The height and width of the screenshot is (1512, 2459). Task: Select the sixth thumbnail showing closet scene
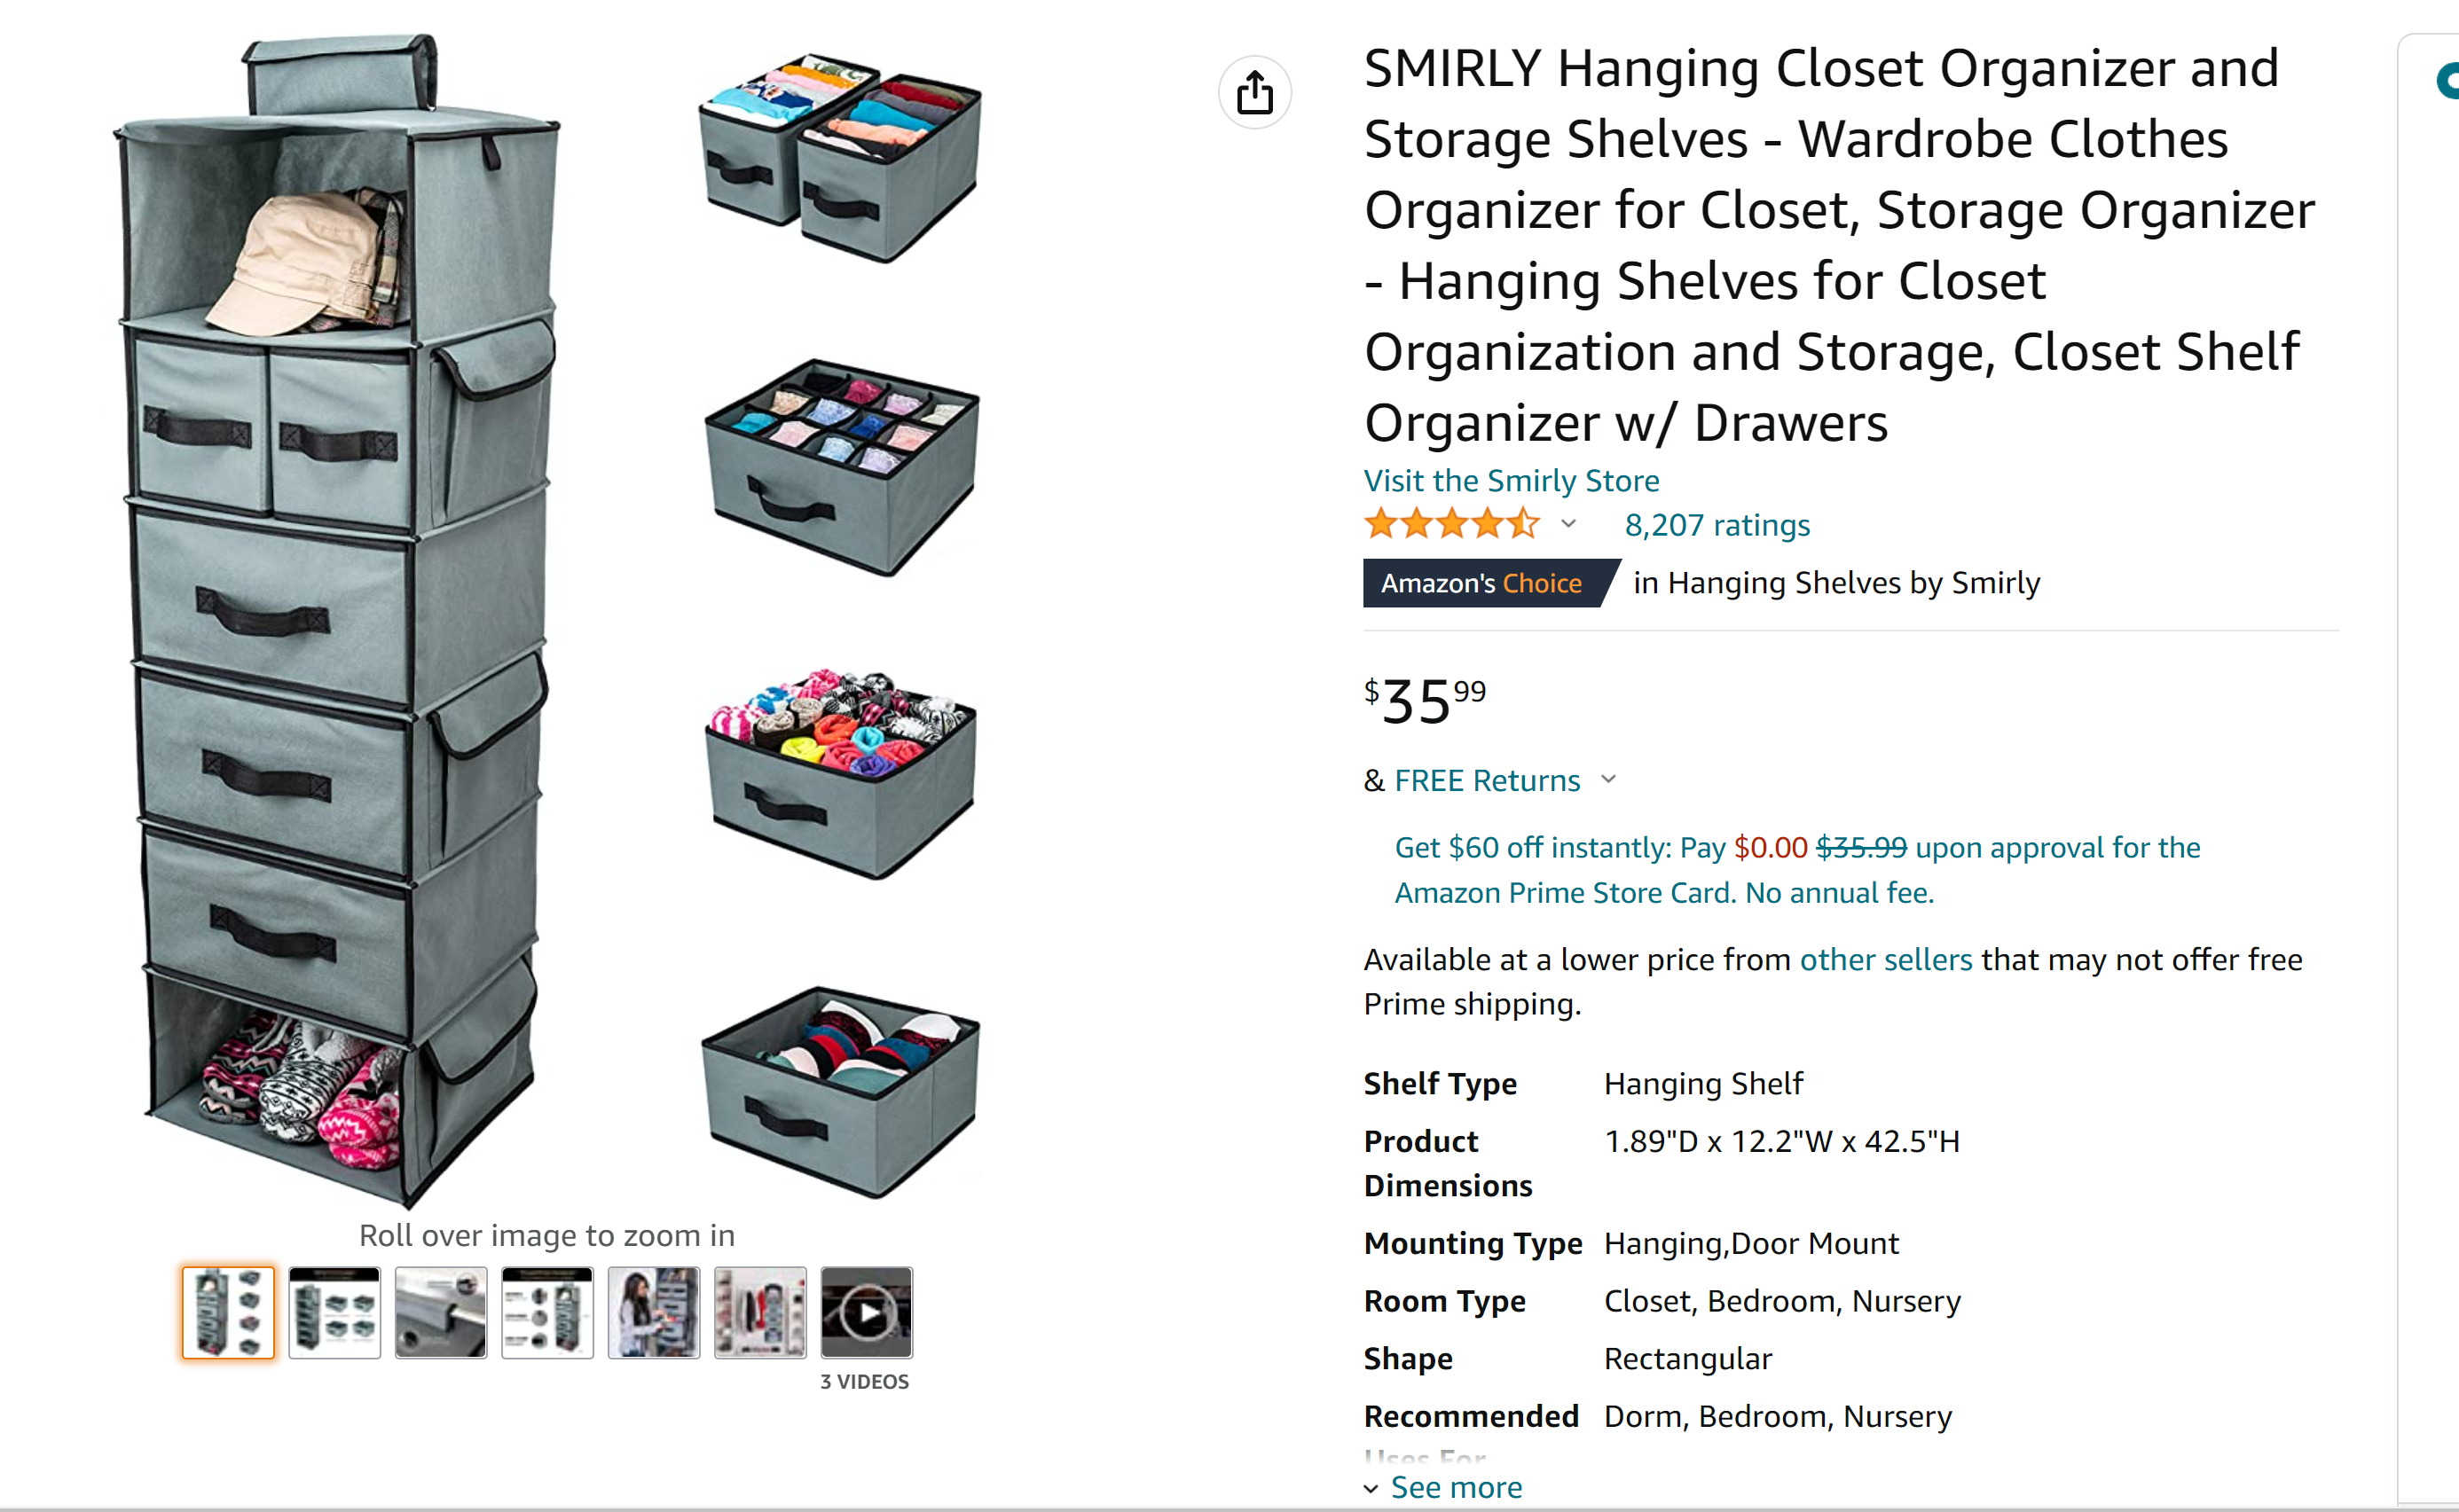760,1312
